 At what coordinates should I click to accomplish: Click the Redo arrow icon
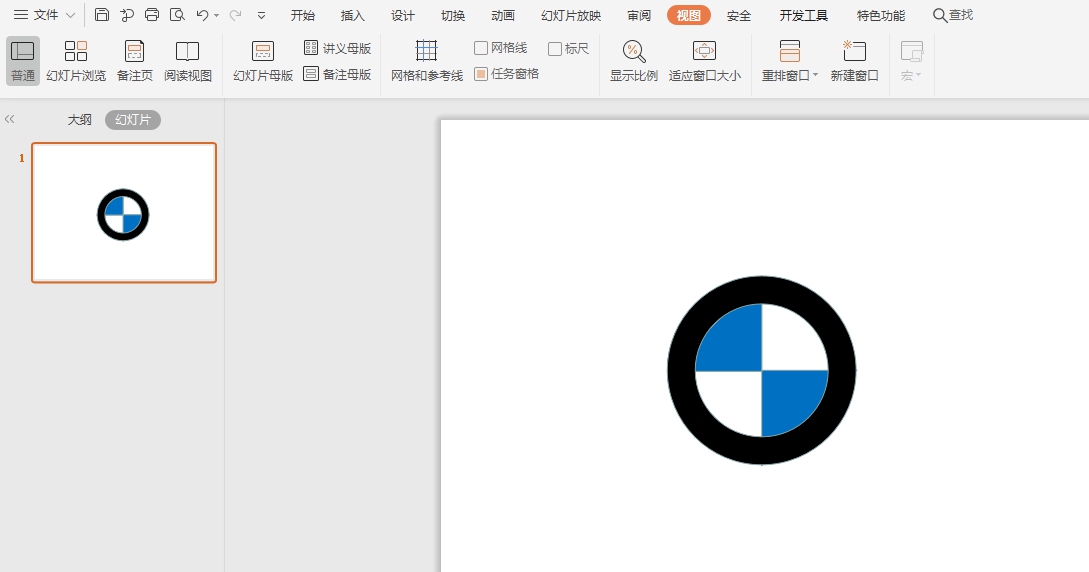pyautogui.click(x=235, y=15)
